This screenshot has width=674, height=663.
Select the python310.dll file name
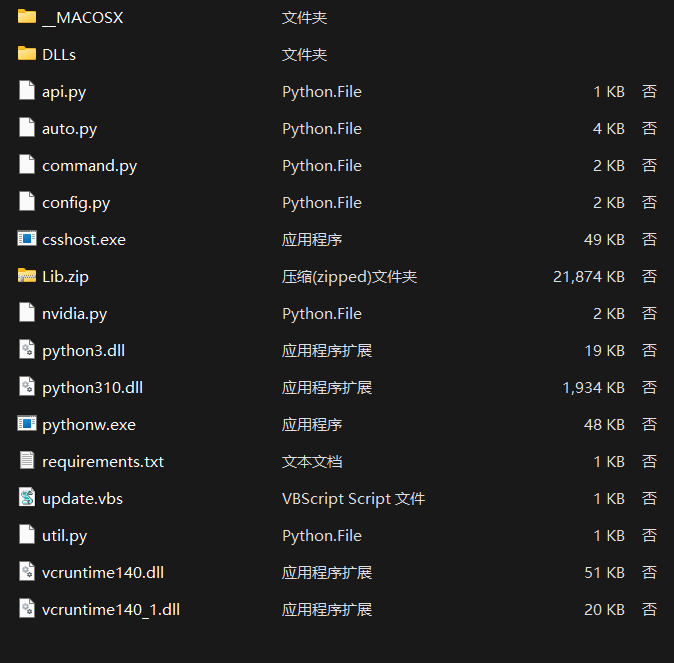pyautogui.click(x=92, y=388)
